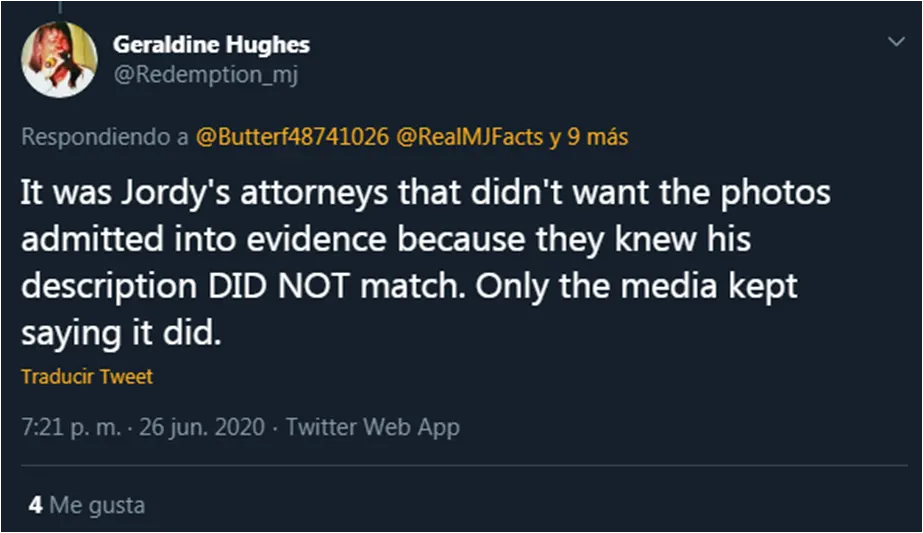
Task: Click the 'Respondiendo a' label text
Action: coord(104,137)
